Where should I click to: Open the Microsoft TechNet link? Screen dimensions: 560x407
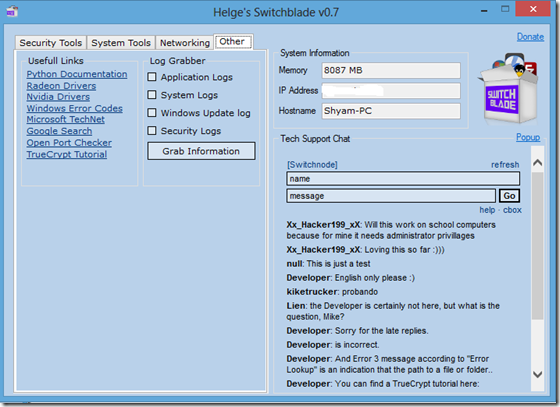tap(66, 119)
